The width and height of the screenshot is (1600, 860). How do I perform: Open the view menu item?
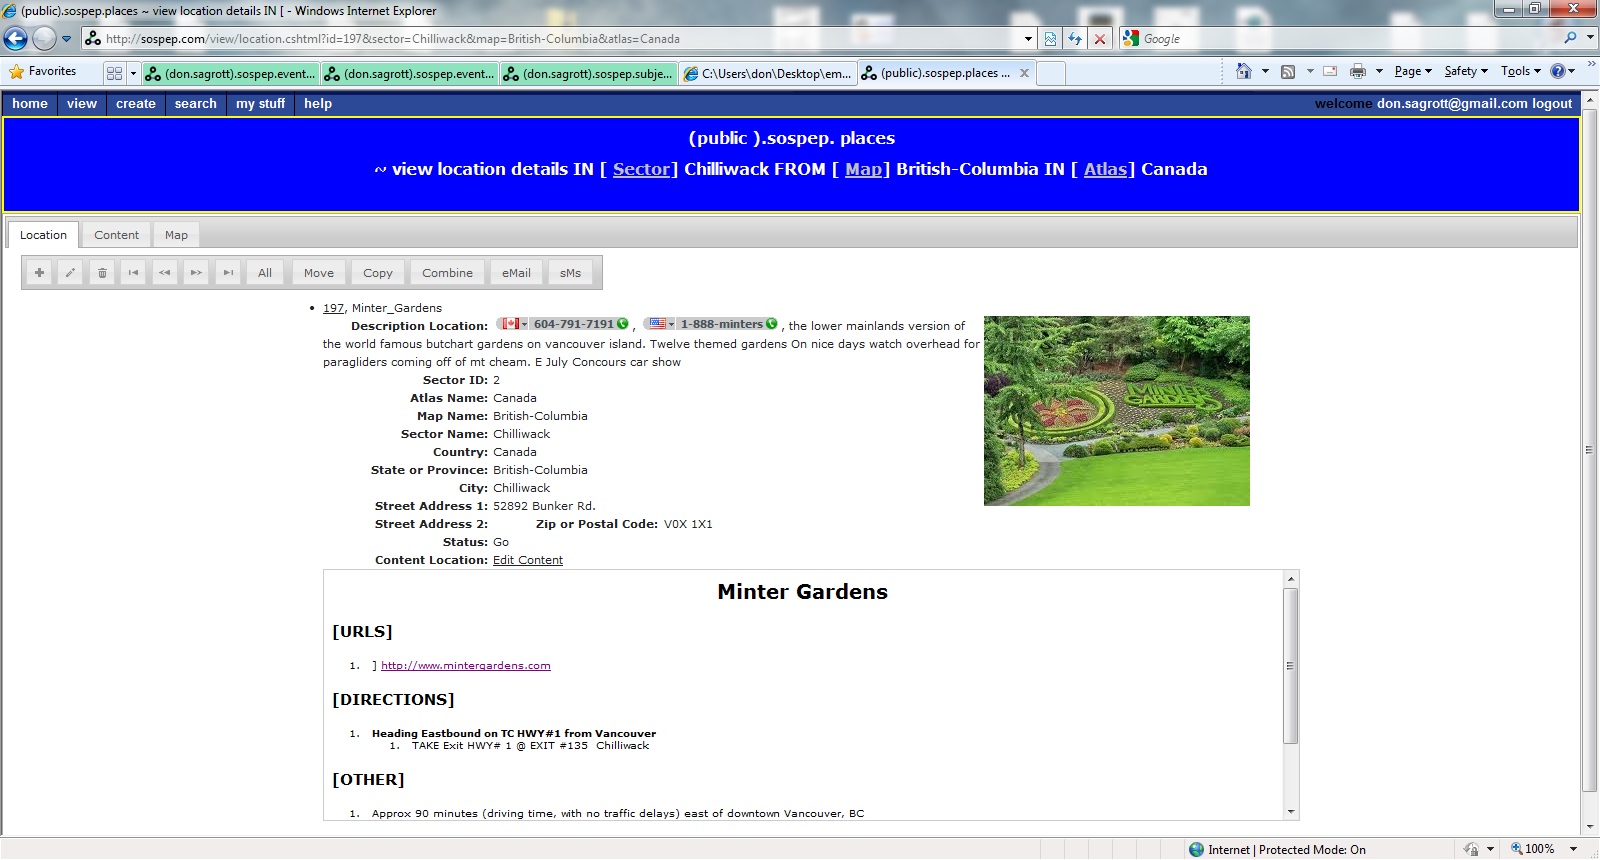(82, 103)
